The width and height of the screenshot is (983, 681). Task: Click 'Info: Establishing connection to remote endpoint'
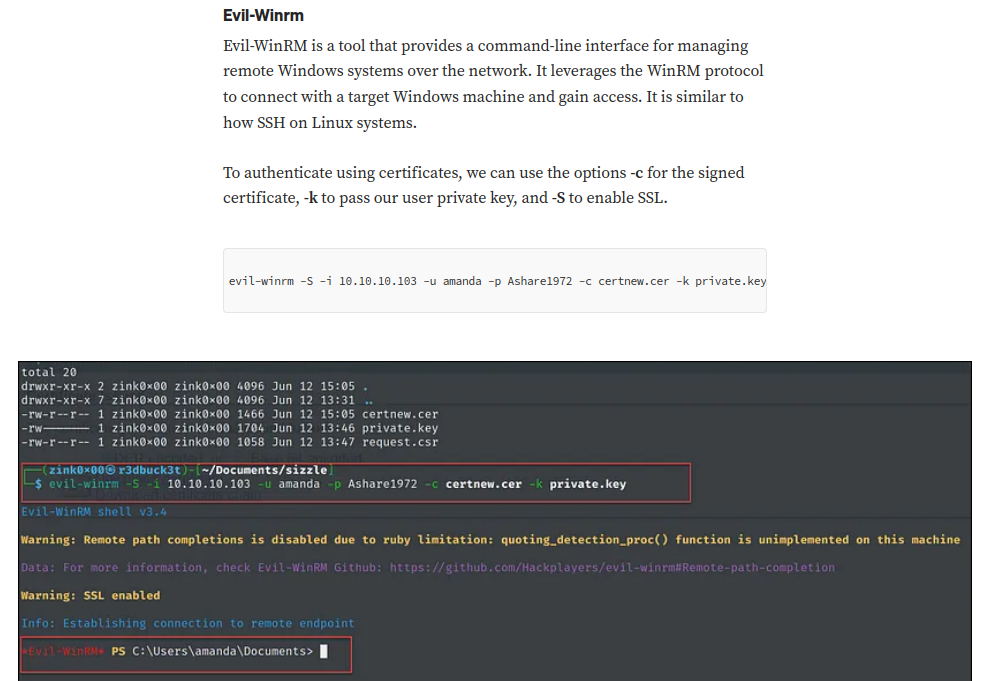point(187,623)
